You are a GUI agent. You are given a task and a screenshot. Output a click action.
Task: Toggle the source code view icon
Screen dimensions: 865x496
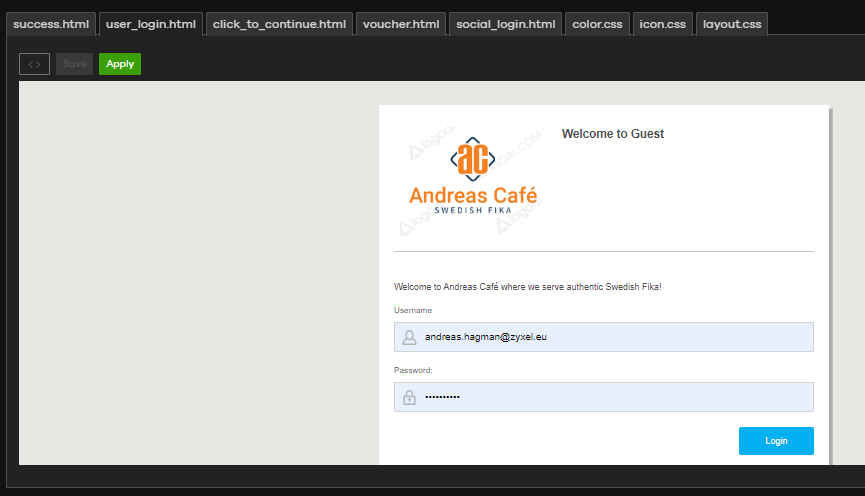pos(34,64)
